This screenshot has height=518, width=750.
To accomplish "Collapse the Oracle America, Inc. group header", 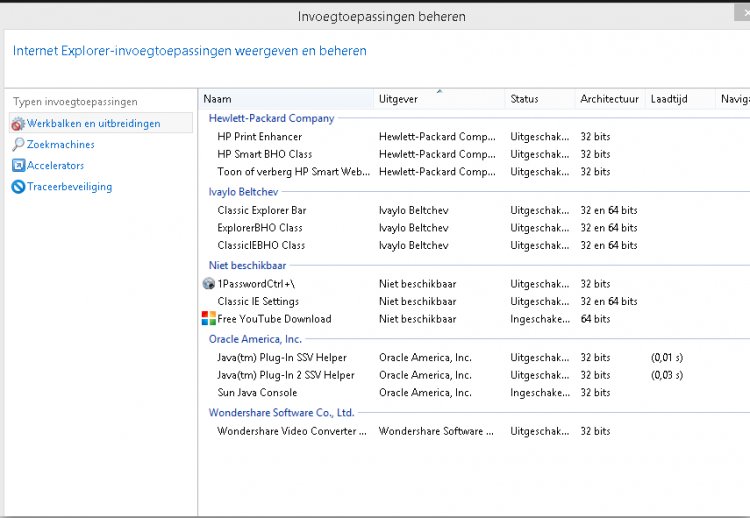I will pyautogui.click(x=255, y=339).
